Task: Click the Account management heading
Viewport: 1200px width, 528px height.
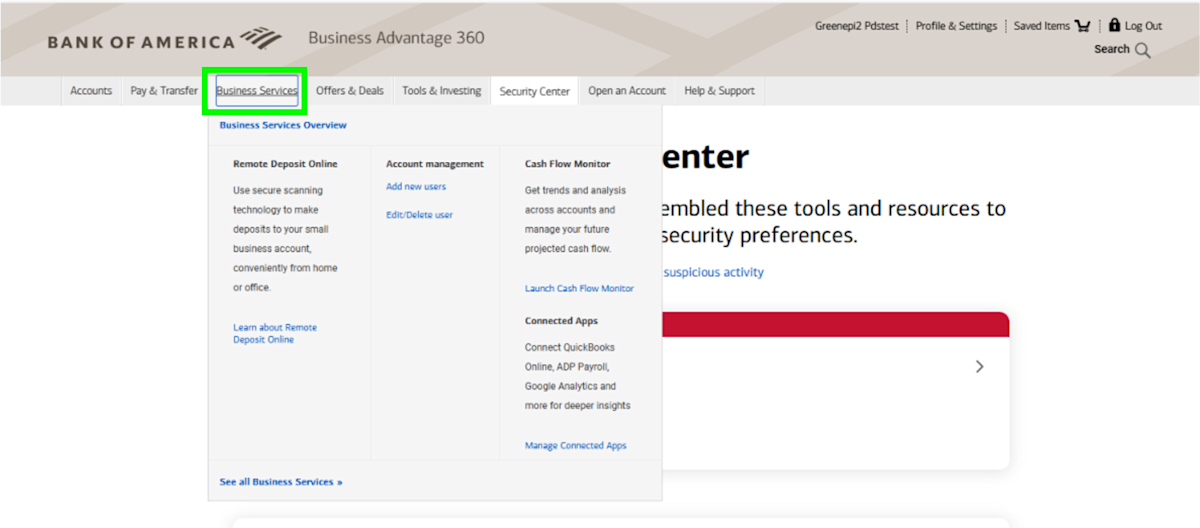Action: pos(435,164)
